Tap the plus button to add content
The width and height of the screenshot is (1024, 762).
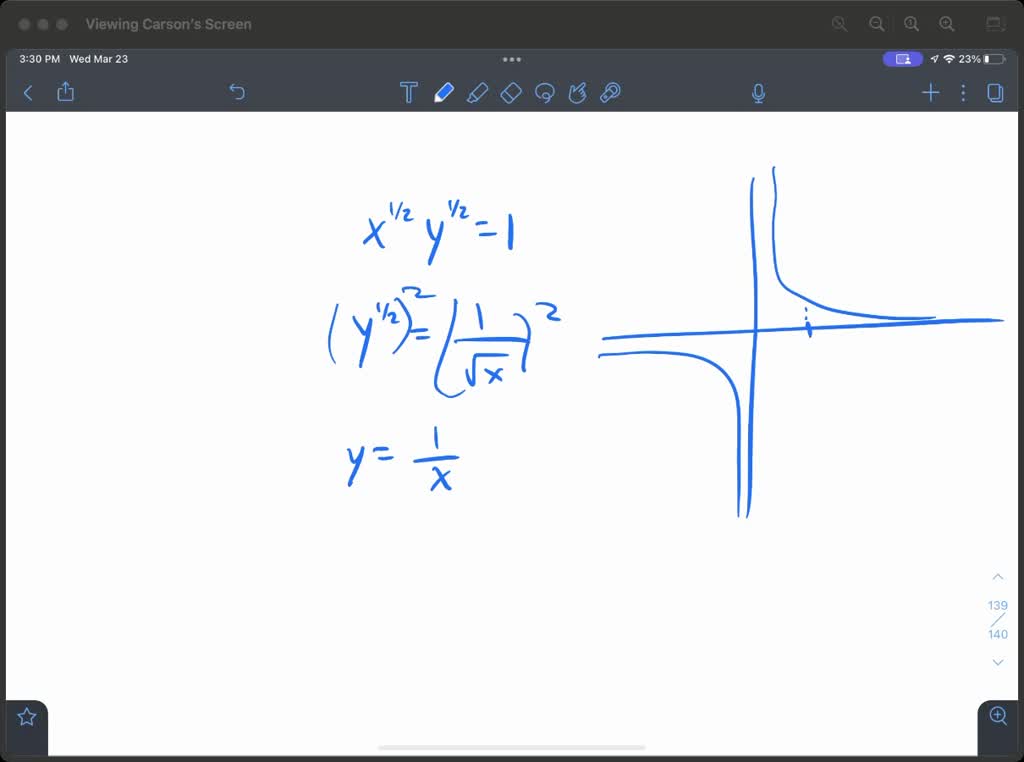click(x=930, y=92)
